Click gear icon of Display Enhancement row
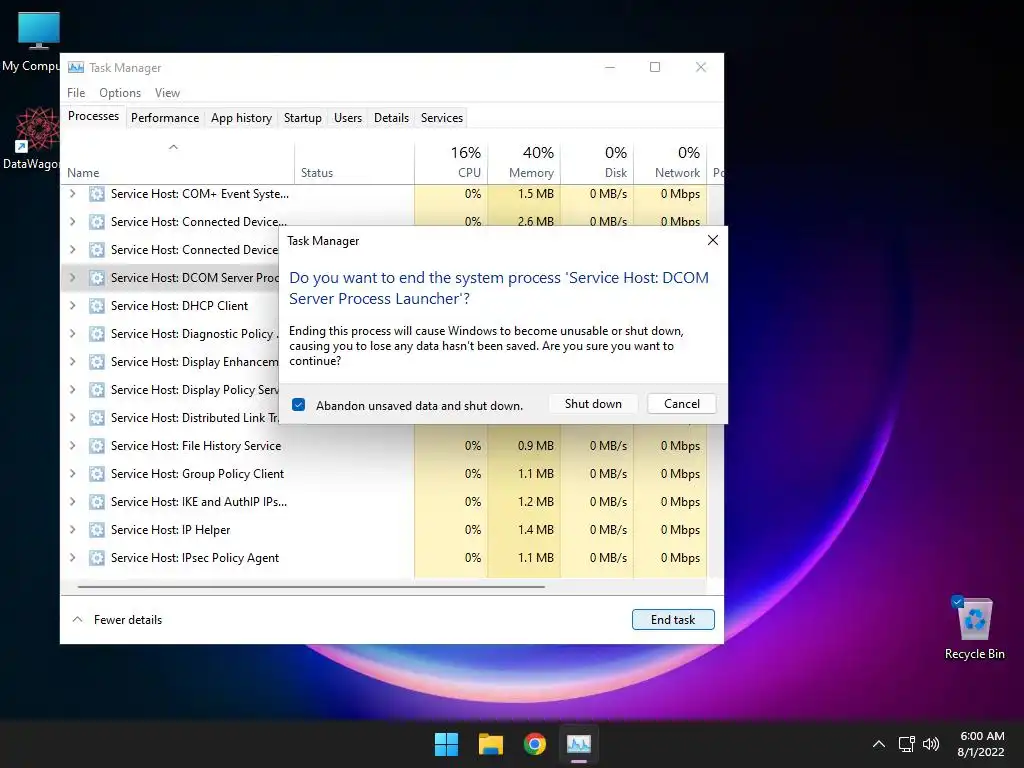Viewport: 1024px width, 768px height. click(x=97, y=362)
